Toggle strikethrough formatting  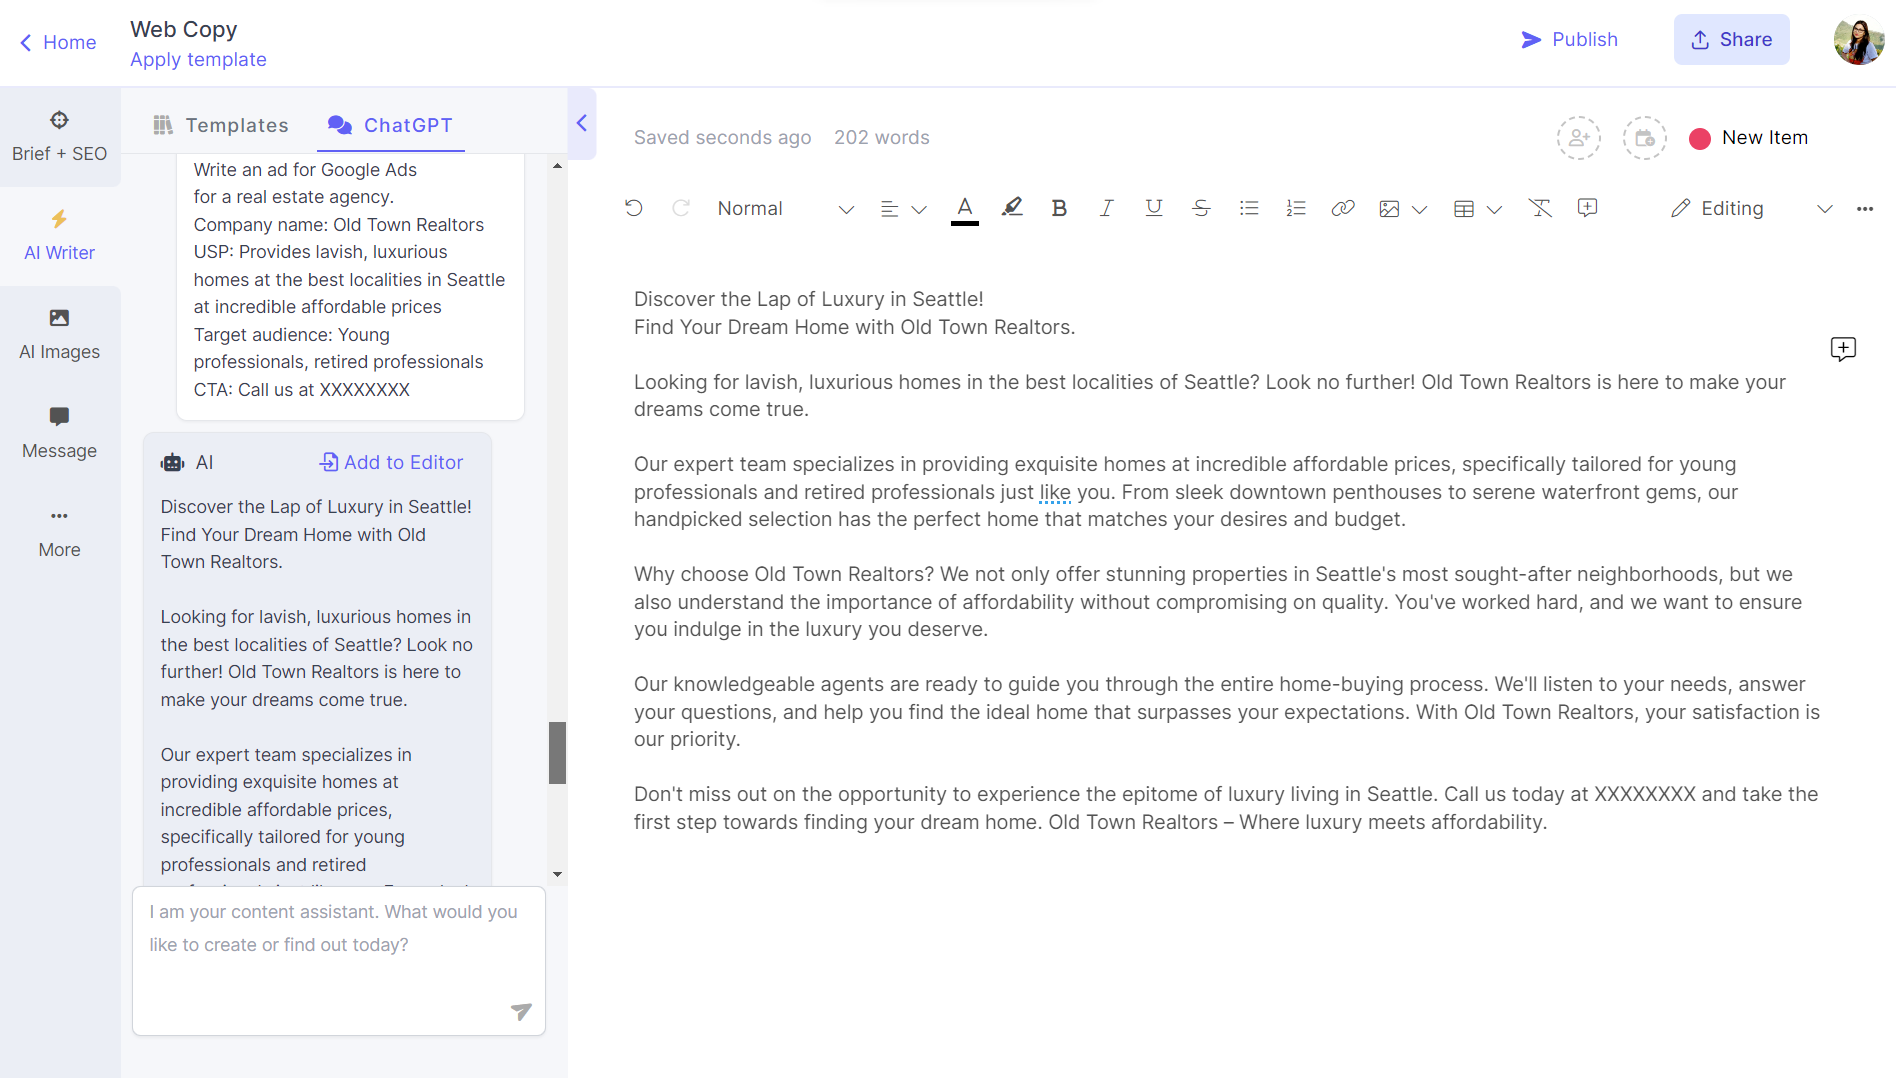[1201, 208]
